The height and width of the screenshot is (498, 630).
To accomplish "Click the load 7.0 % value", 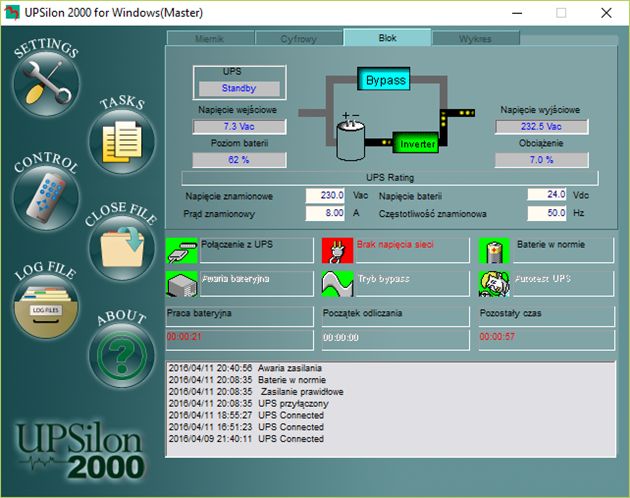I will pyautogui.click(x=542, y=160).
